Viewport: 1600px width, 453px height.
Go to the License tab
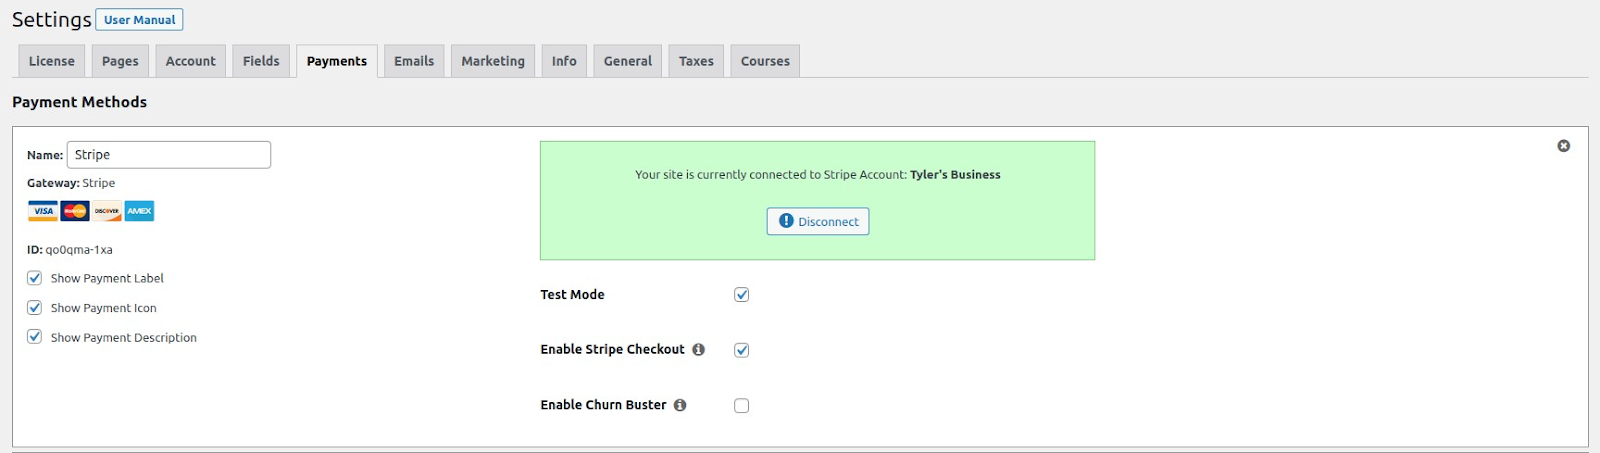[x=52, y=61]
